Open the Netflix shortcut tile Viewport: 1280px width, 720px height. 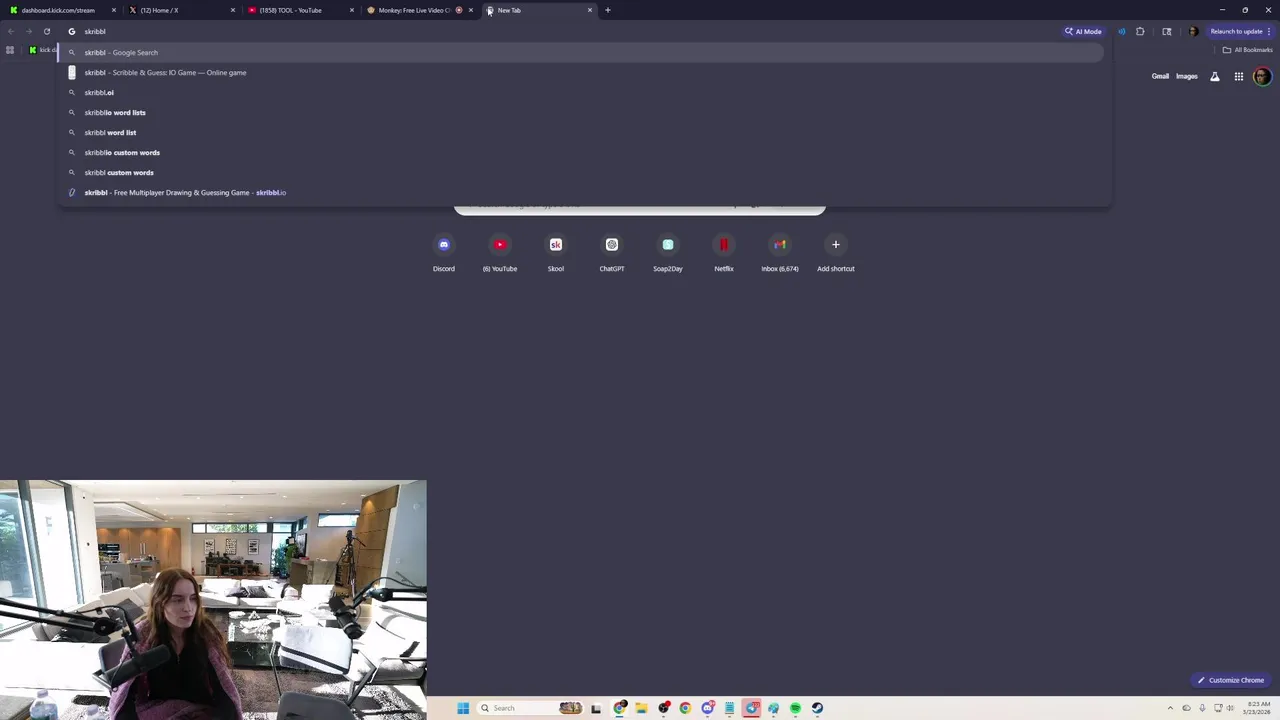(x=724, y=252)
